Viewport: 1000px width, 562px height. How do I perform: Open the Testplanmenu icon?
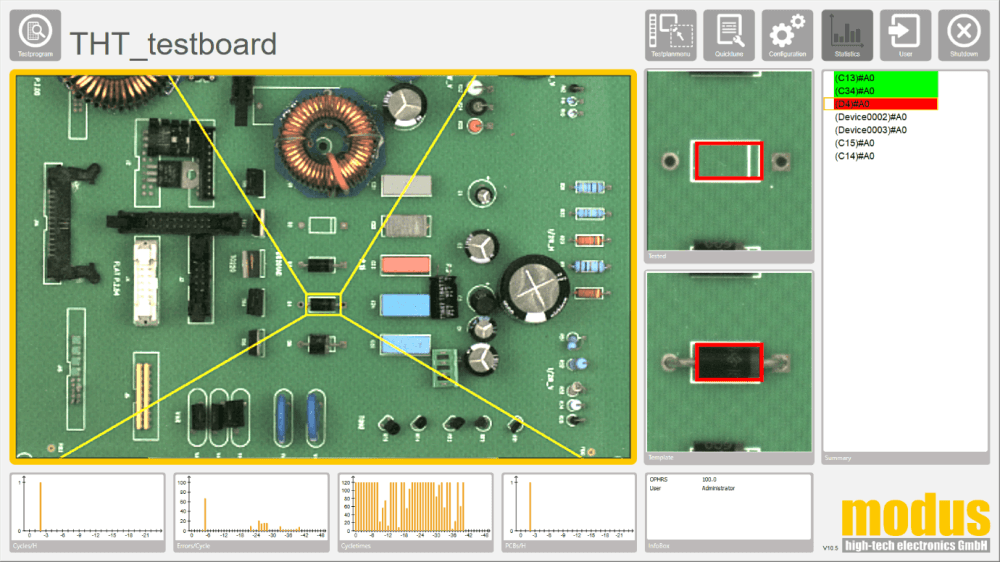[670, 35]
